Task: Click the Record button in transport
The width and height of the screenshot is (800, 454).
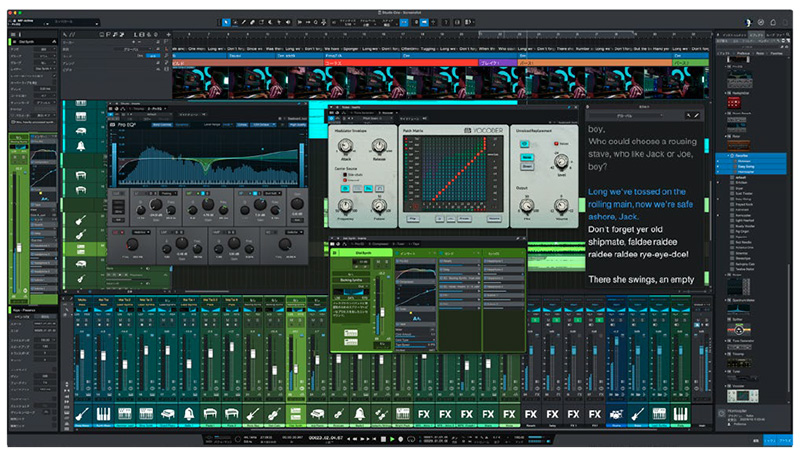Action: [401, 439]
